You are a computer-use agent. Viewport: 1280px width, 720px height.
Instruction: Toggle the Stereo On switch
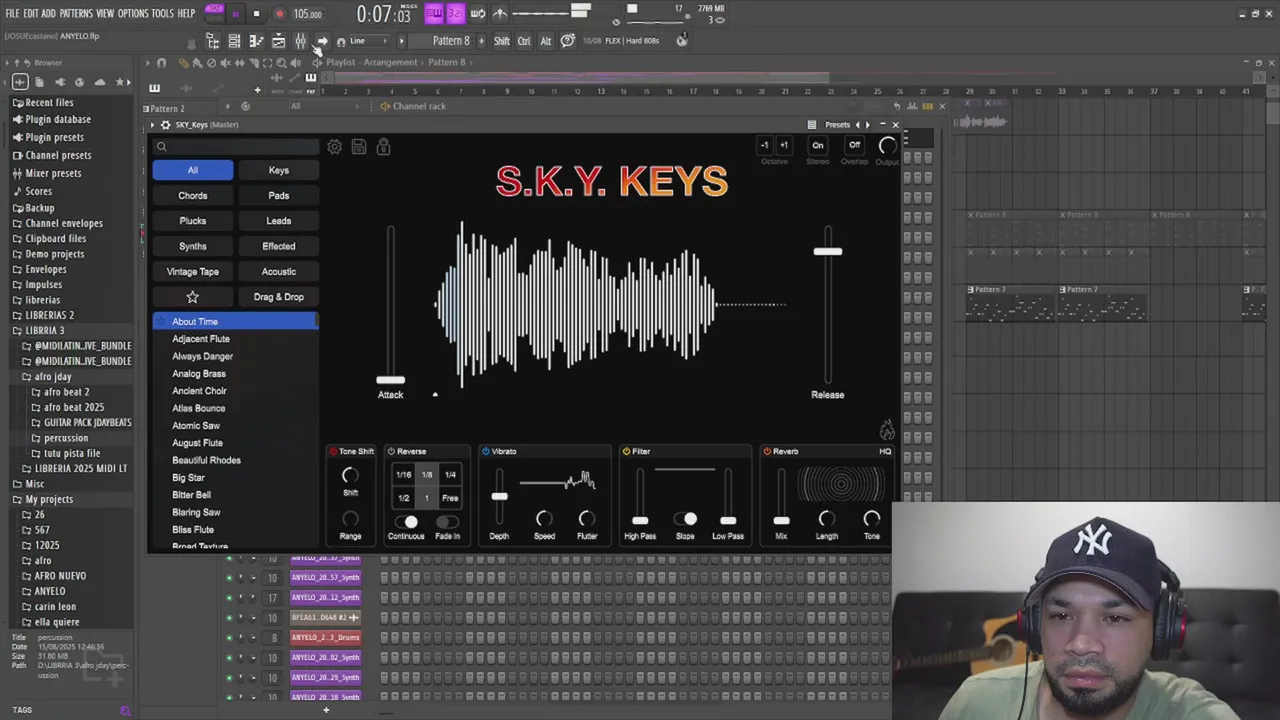[818, 145]
